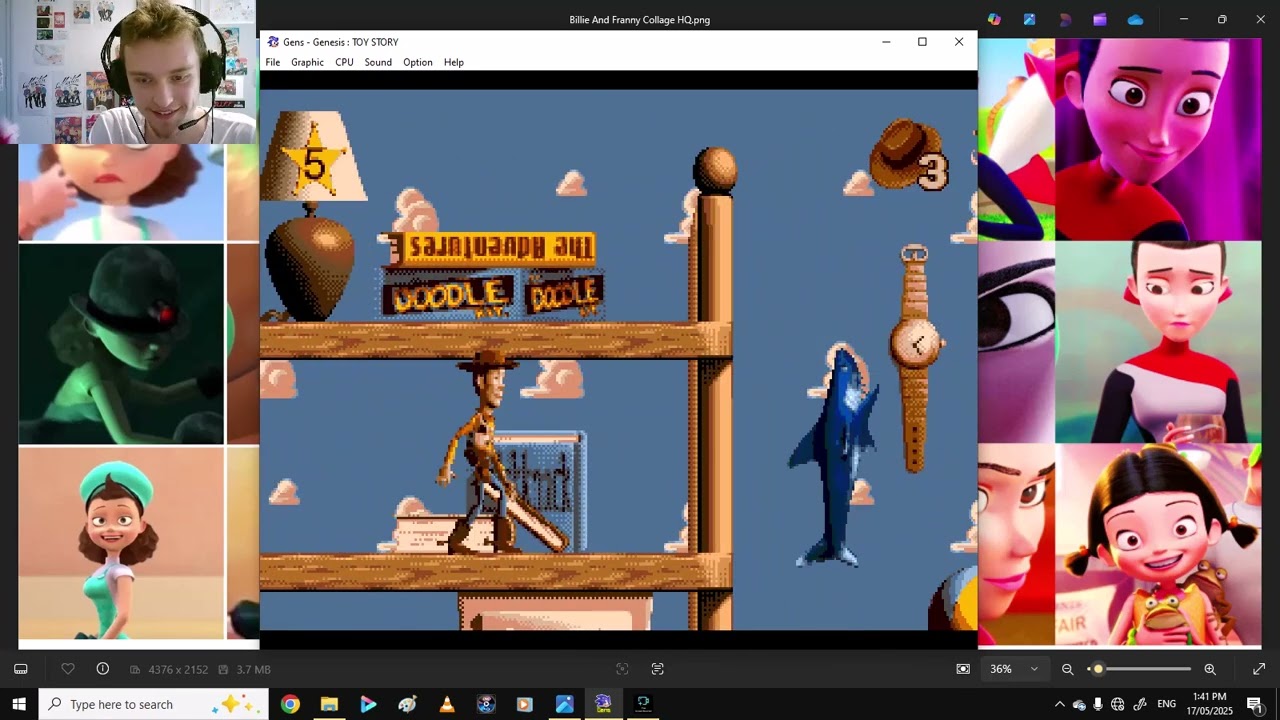
Task: Open network settings from system tray
Action: 1118,704
